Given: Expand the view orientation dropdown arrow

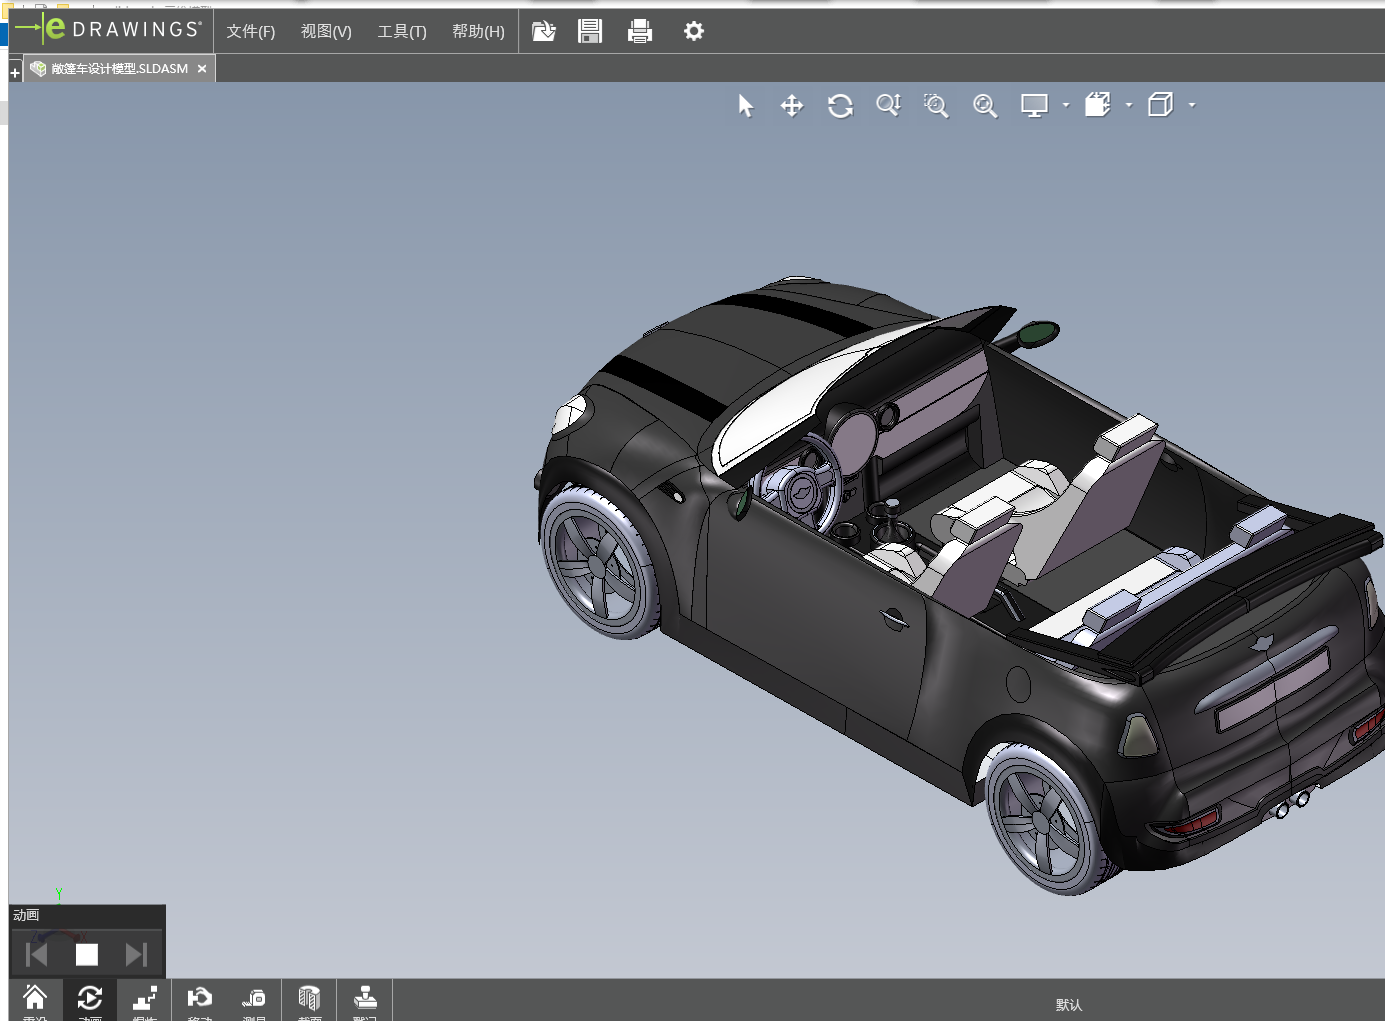Looking at the screenshot, I should (x=1129, y=105).
